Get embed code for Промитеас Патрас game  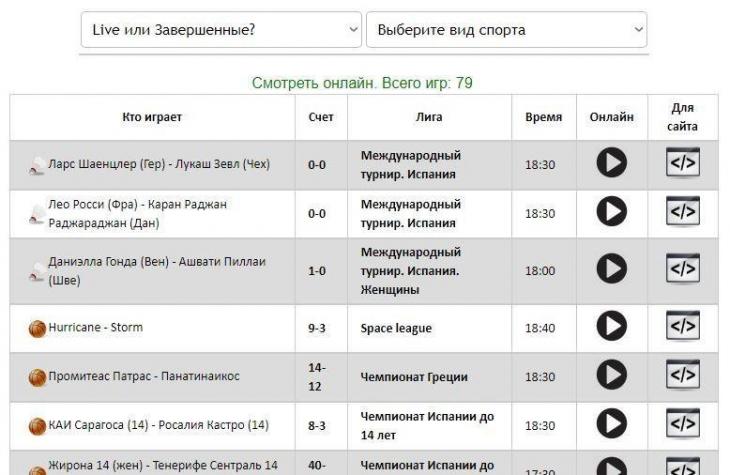[682, 376]
